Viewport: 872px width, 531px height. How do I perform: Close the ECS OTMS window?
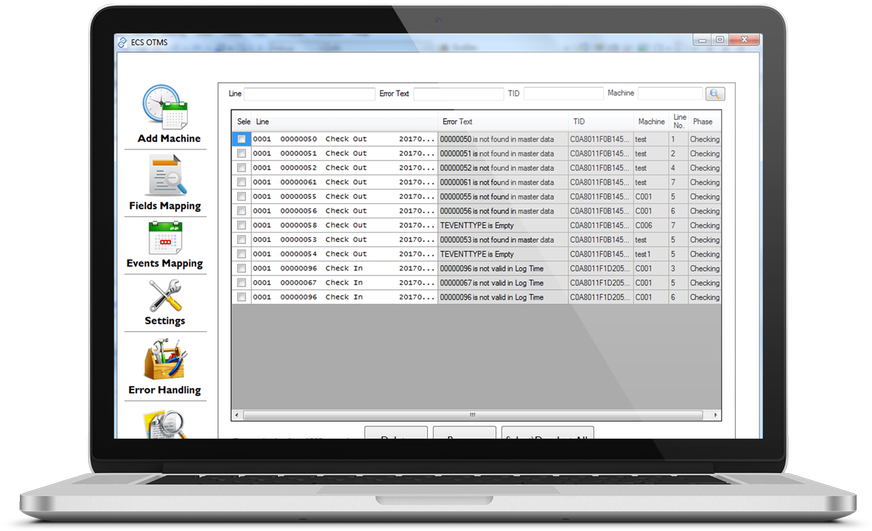click(x=744, y=40)
